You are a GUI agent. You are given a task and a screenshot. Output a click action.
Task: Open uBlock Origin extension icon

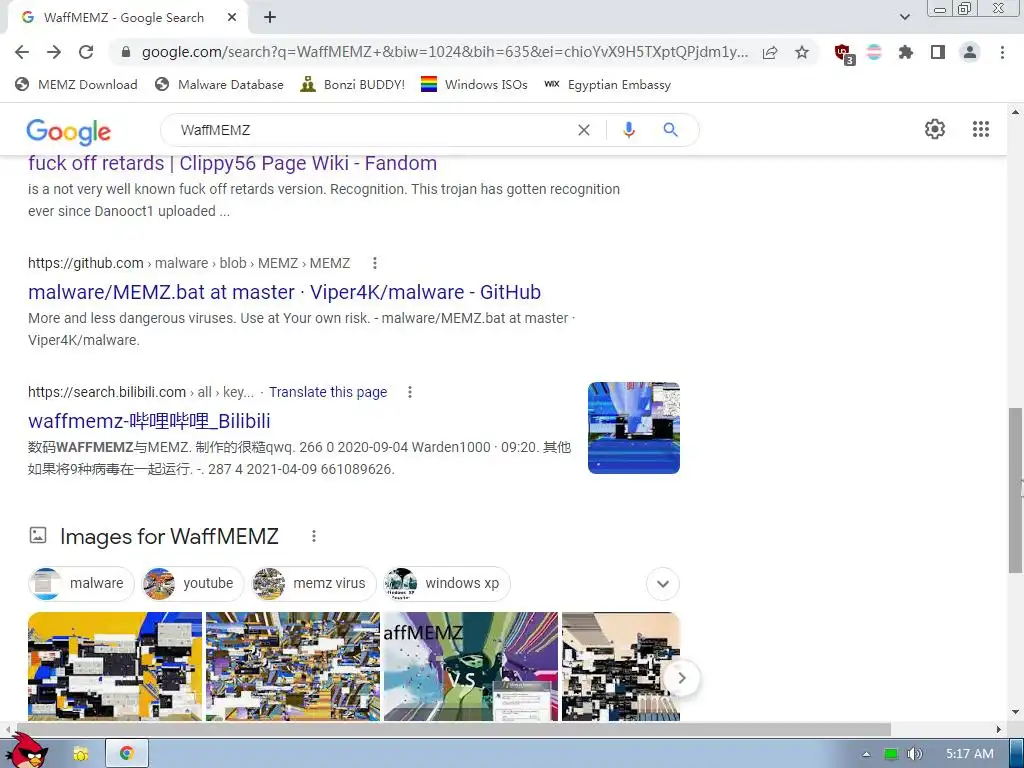[x=844, y=54]
